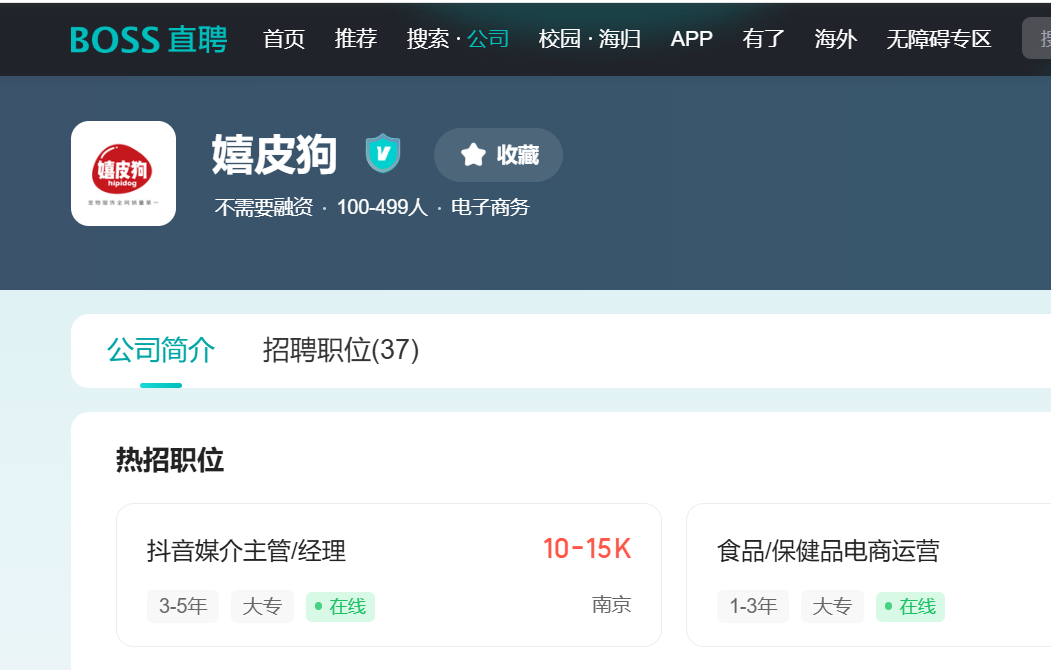
Task: Open the 有了 navigation item
Action: 763,39
